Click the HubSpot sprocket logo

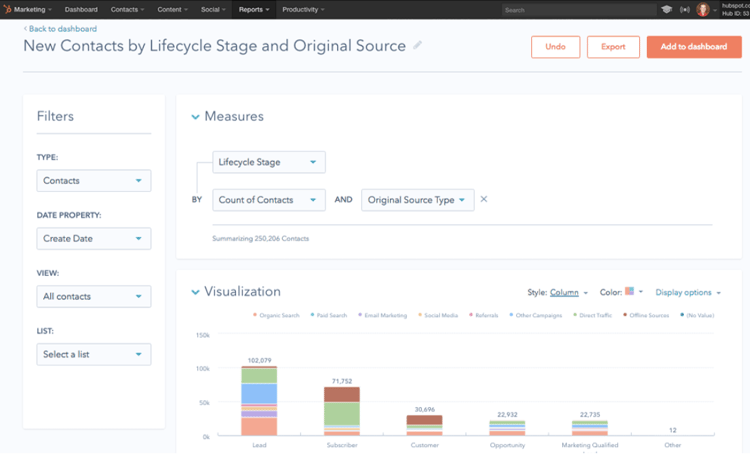tap(7, 9)
